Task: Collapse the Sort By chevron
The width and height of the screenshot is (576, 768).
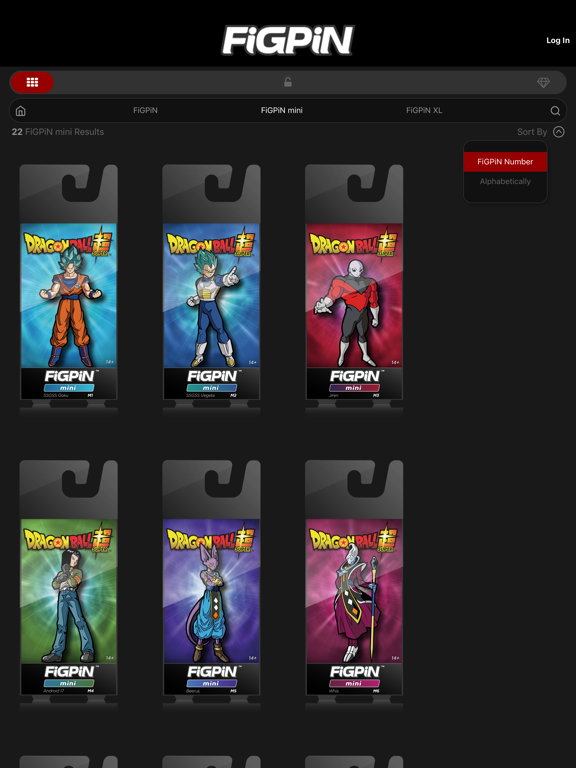Action: coord(559,132)
